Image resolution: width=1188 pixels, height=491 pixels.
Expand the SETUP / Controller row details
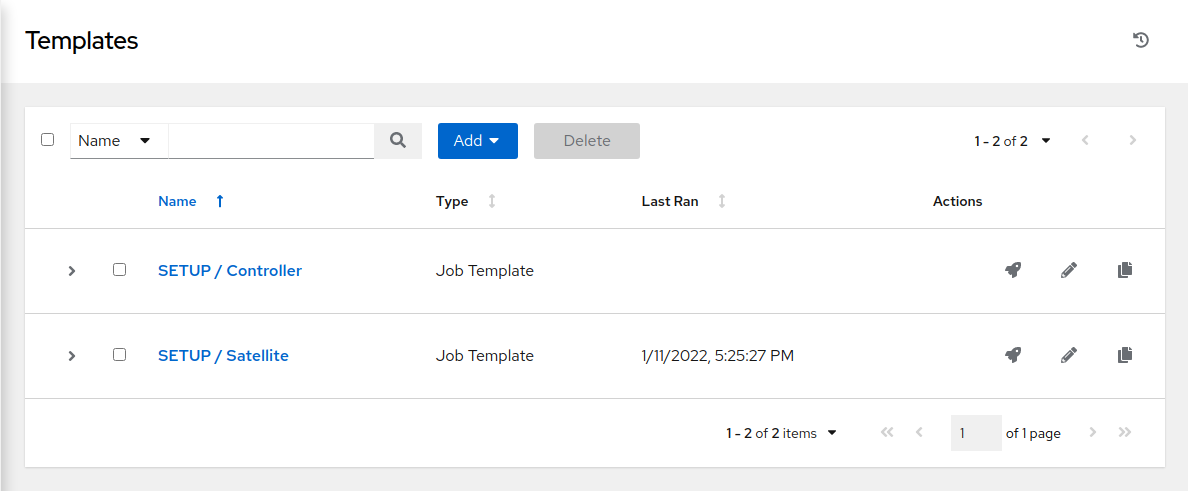click(72, 271)
